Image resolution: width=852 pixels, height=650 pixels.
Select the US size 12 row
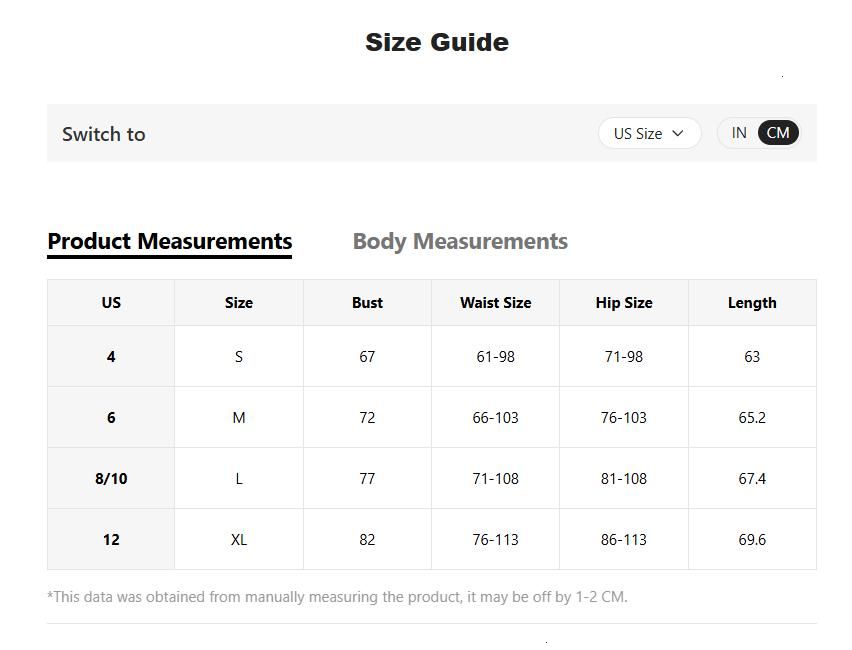click(111, 540)
